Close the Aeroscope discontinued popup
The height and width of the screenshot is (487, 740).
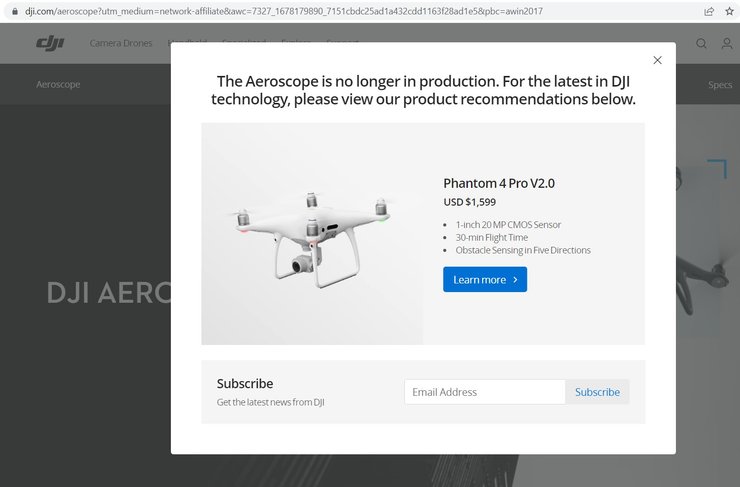coord(657,61)
